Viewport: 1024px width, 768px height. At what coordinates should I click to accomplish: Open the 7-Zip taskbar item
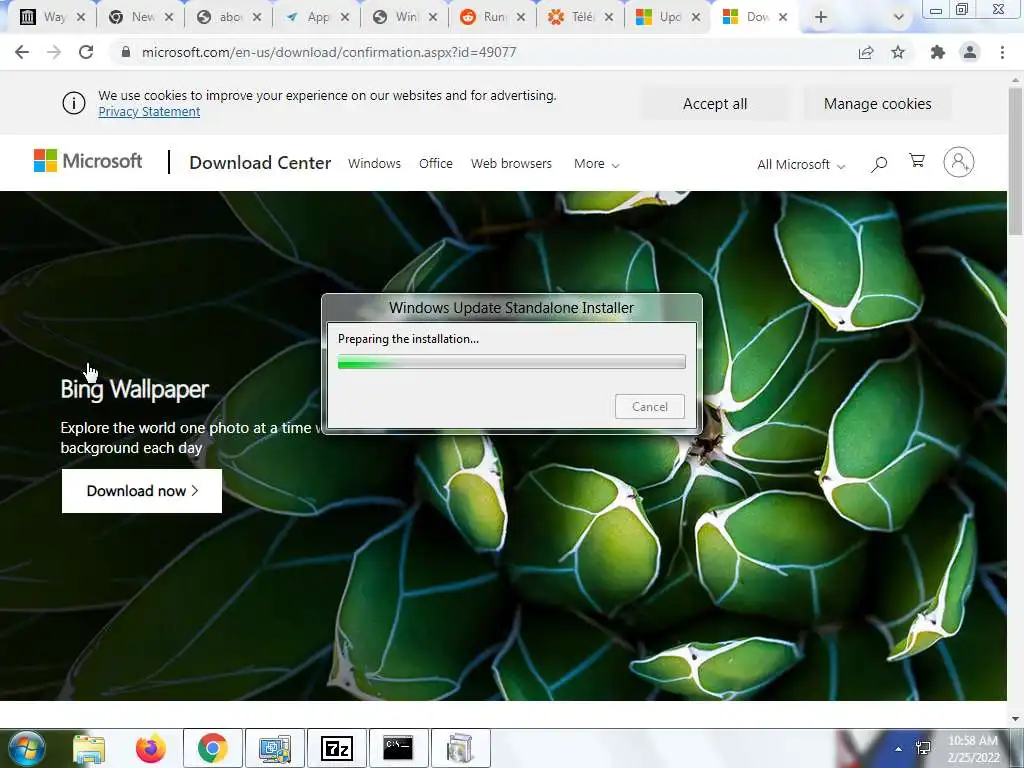(x=337, y=748)
